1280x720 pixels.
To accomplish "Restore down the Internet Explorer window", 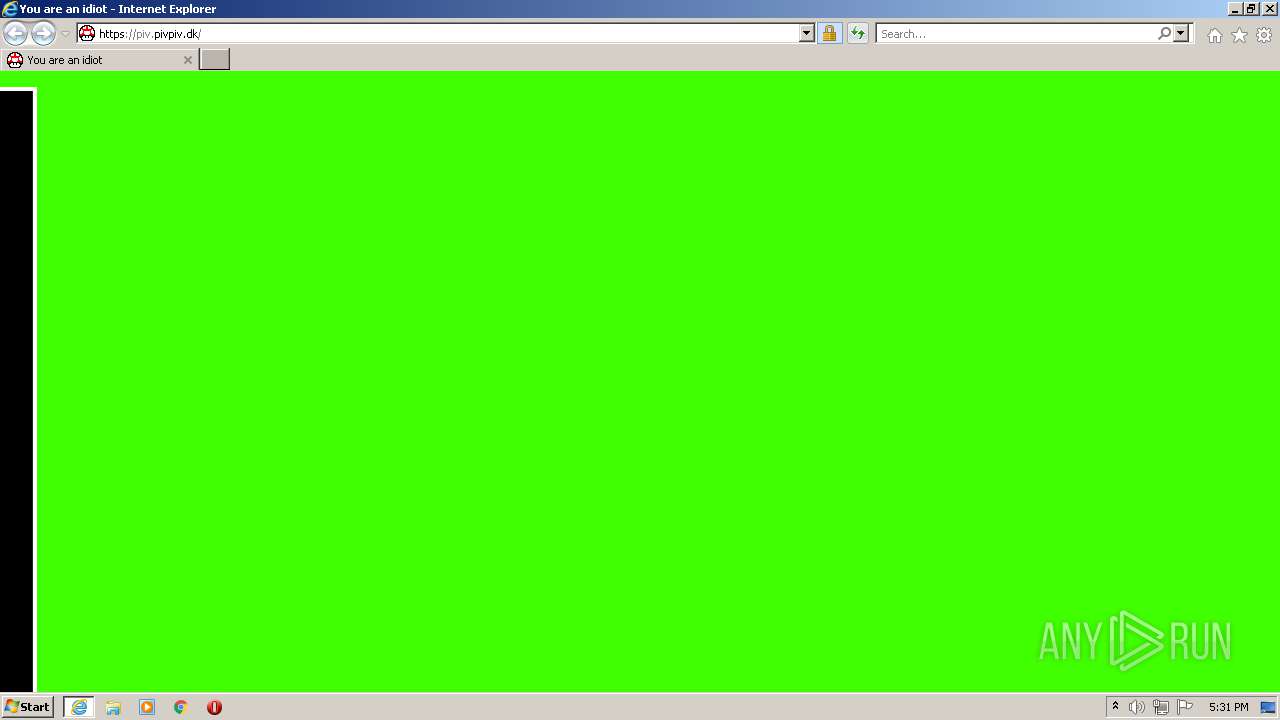I will point(1251,9).
